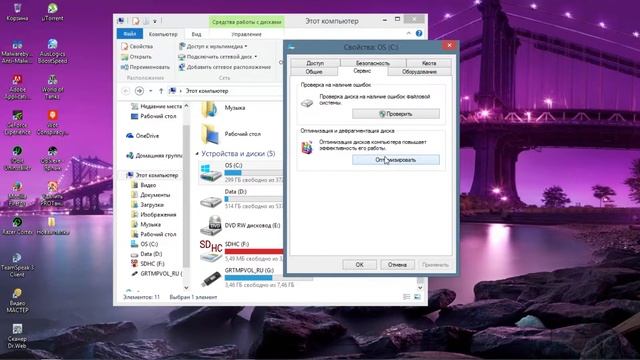This screenshot has height=360, width=640.
Task: Open the quick access toolbar customize arrow
Action: (x=155, y=21)
